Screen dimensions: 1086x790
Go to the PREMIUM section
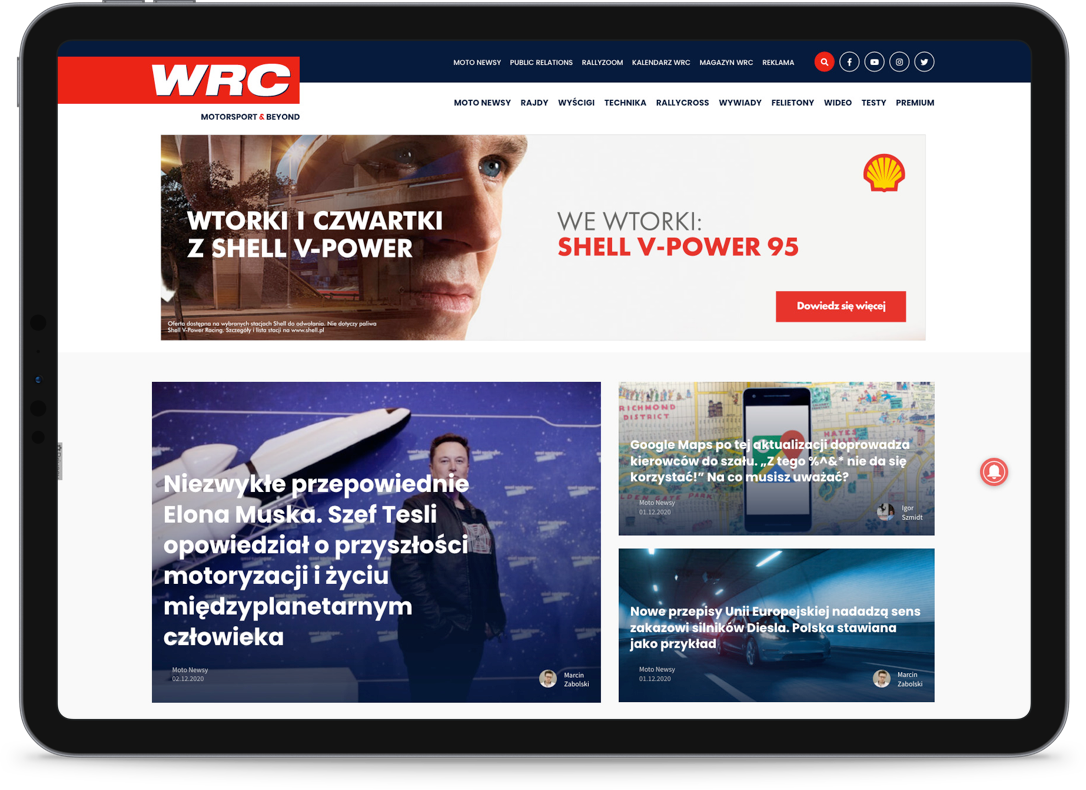(915, 102)
